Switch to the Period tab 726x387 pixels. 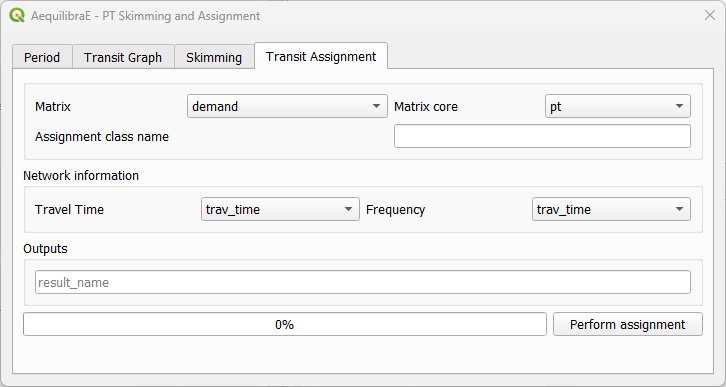tap(42, 57)
